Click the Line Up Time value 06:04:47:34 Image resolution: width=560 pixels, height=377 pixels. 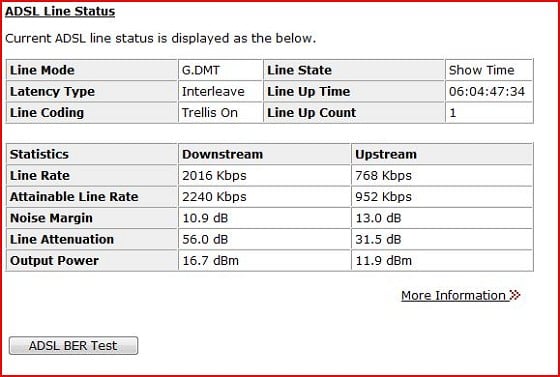tap(489, 91)
